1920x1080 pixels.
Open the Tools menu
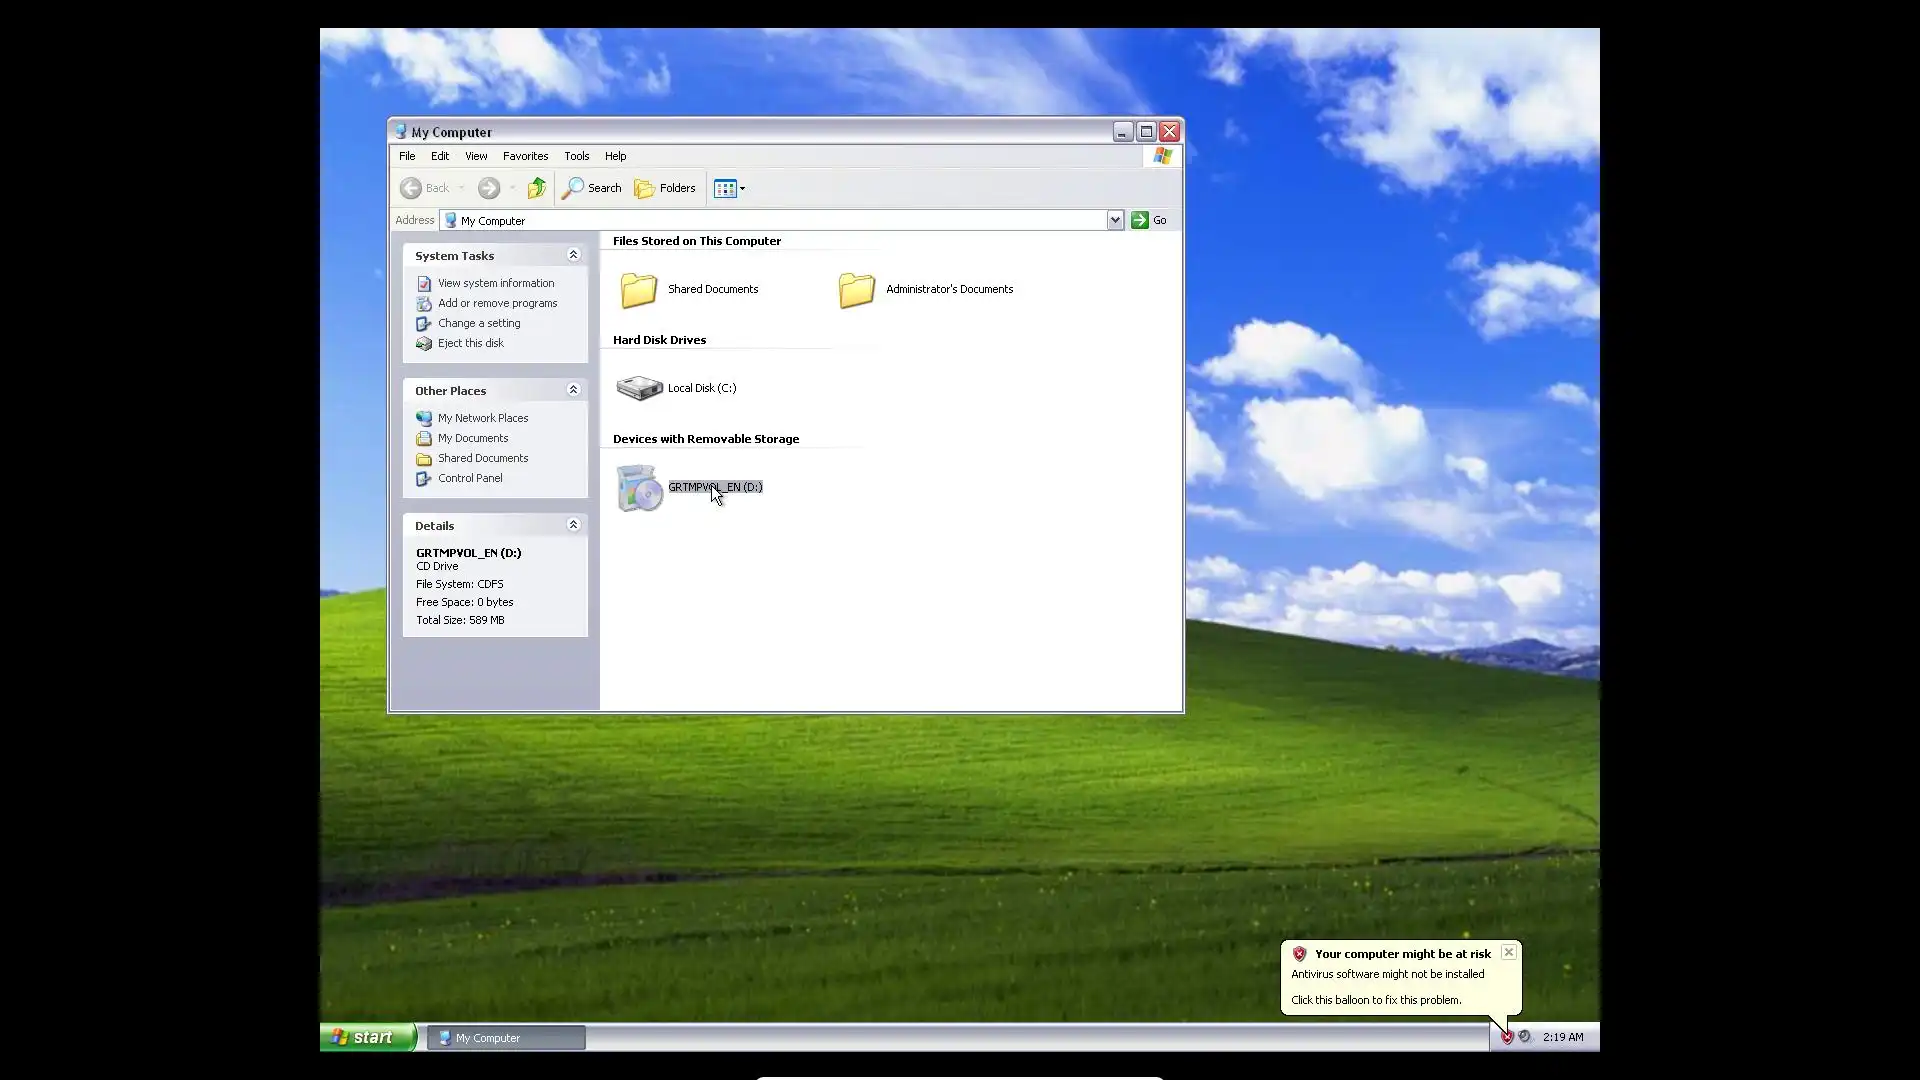pos(577,156)
